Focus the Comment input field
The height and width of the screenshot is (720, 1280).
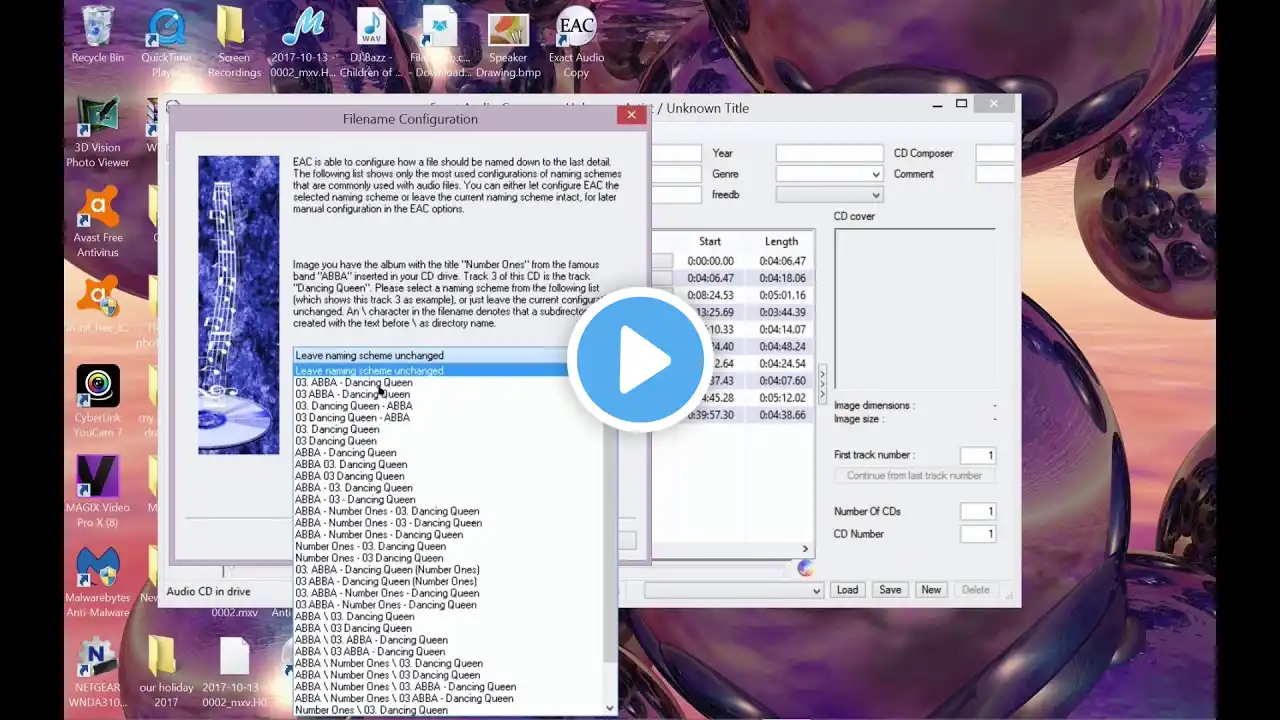995,174
